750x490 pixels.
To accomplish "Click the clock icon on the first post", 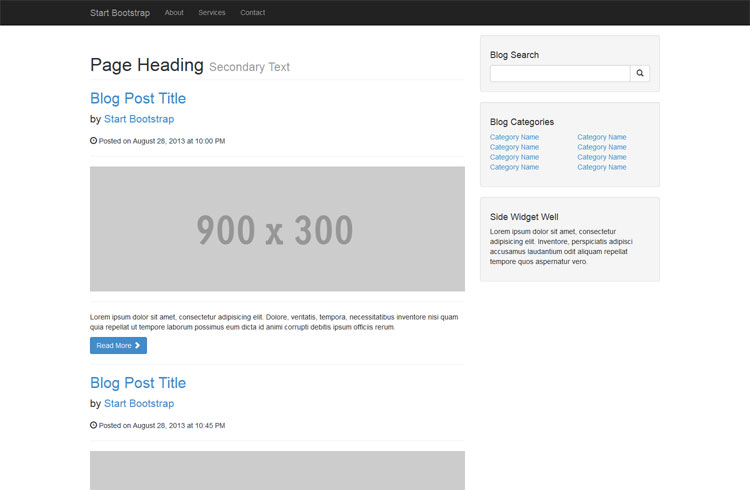I will coord(94,141).
